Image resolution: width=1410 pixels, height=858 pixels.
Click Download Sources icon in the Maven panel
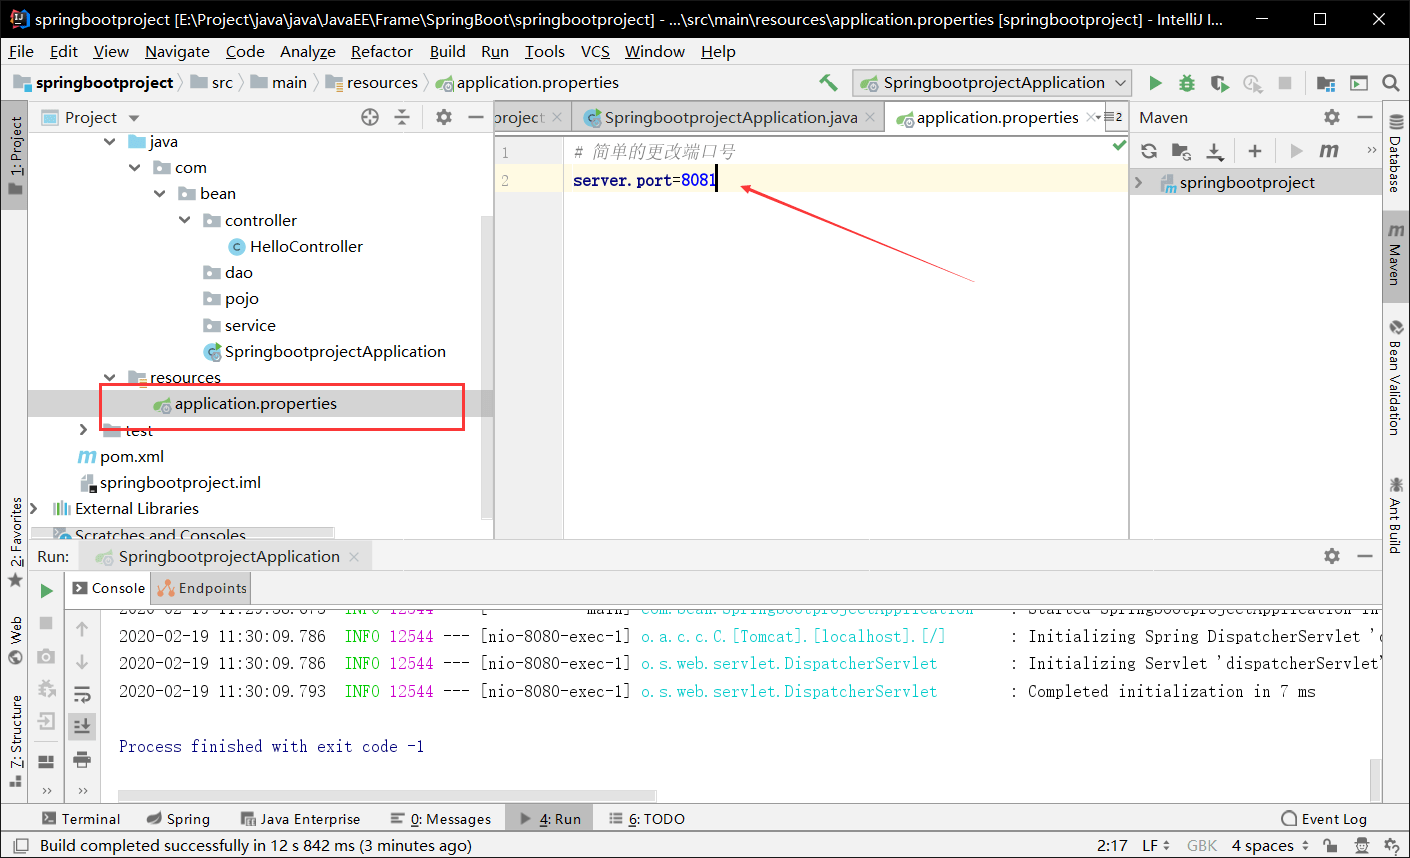pos(1214,151)
